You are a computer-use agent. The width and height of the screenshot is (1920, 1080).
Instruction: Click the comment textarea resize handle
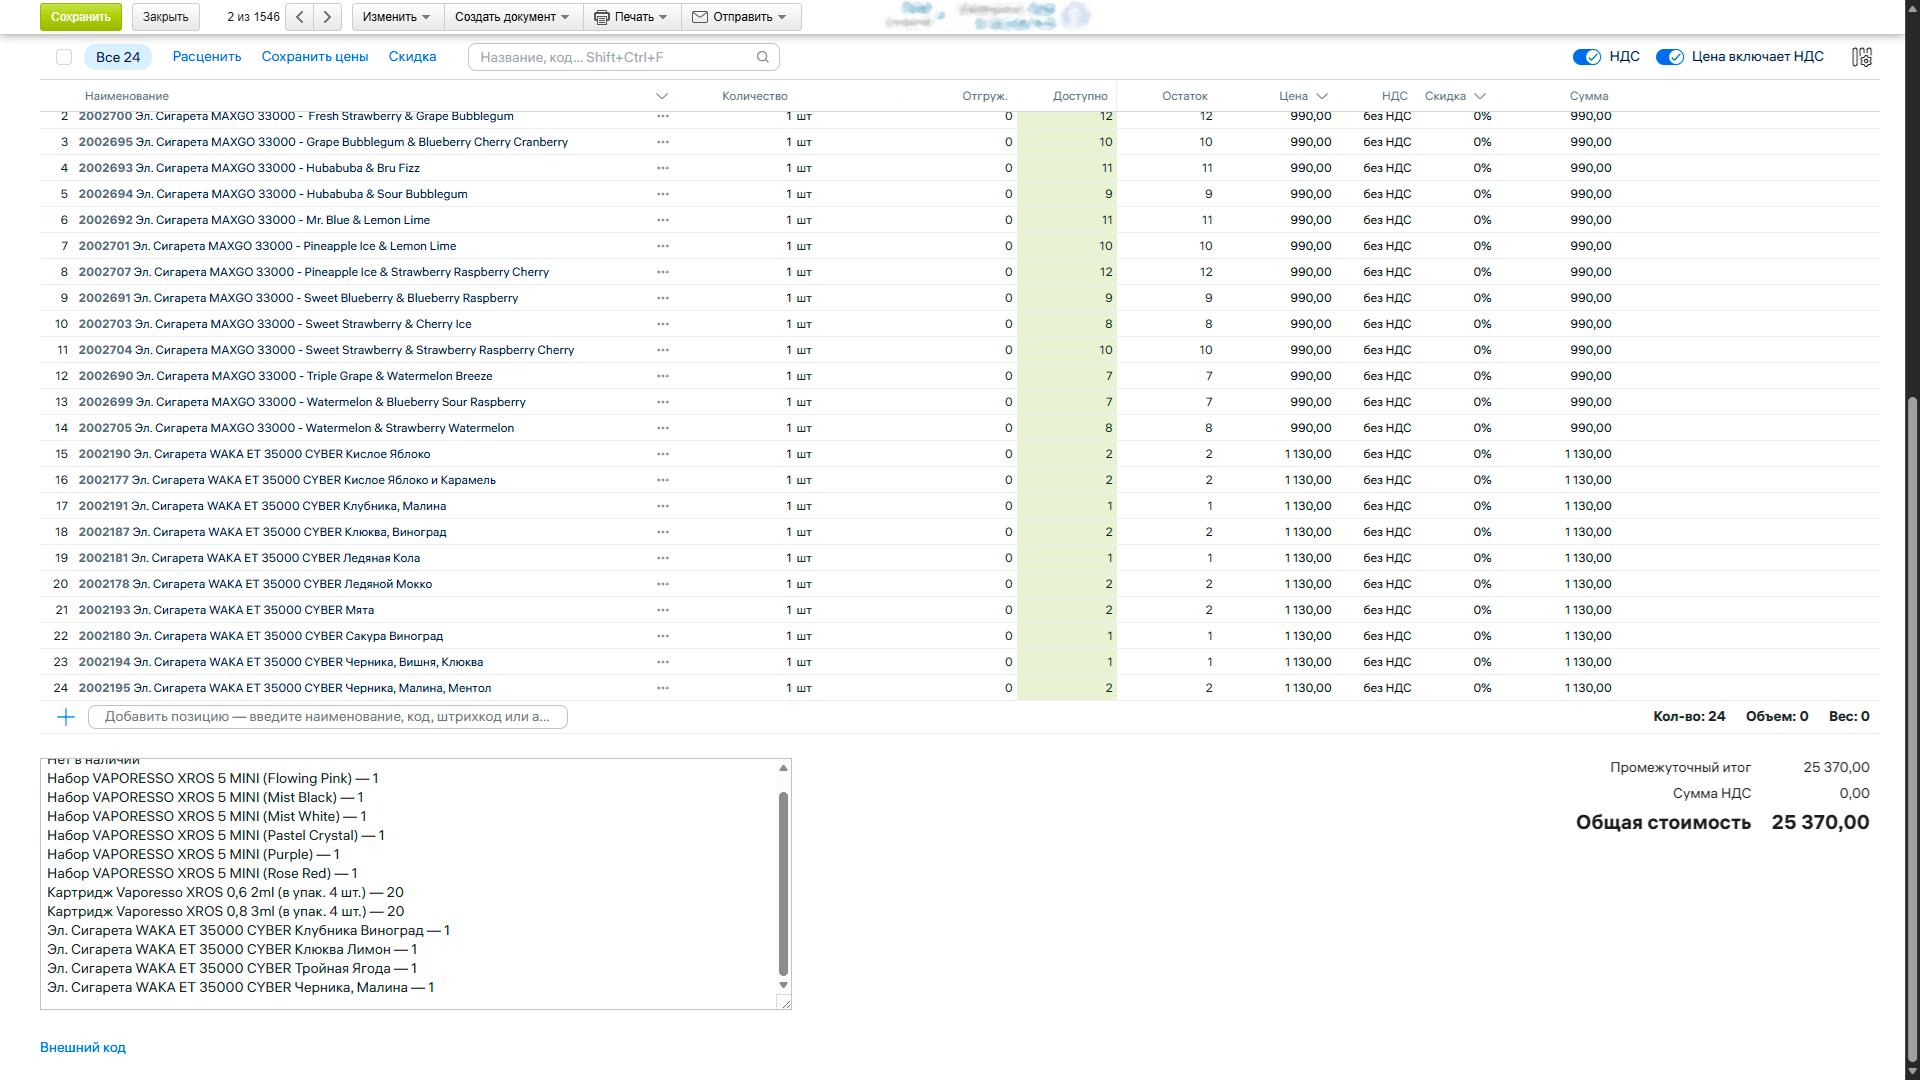785,1003
